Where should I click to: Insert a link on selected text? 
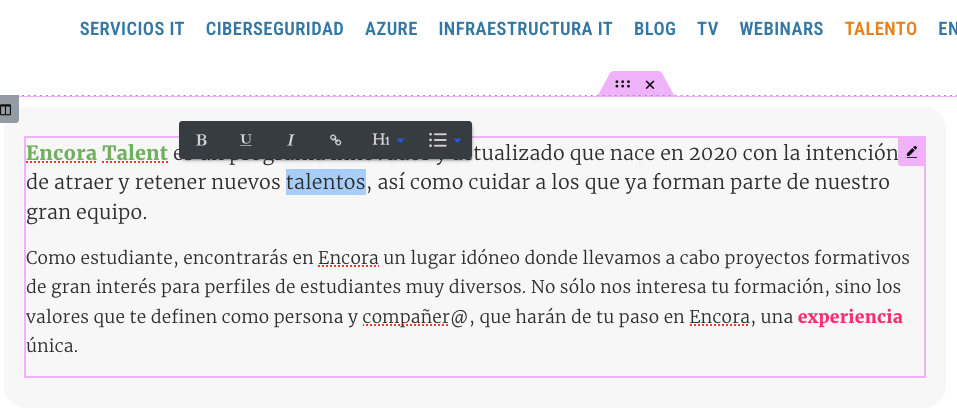(x=335, y=140)
